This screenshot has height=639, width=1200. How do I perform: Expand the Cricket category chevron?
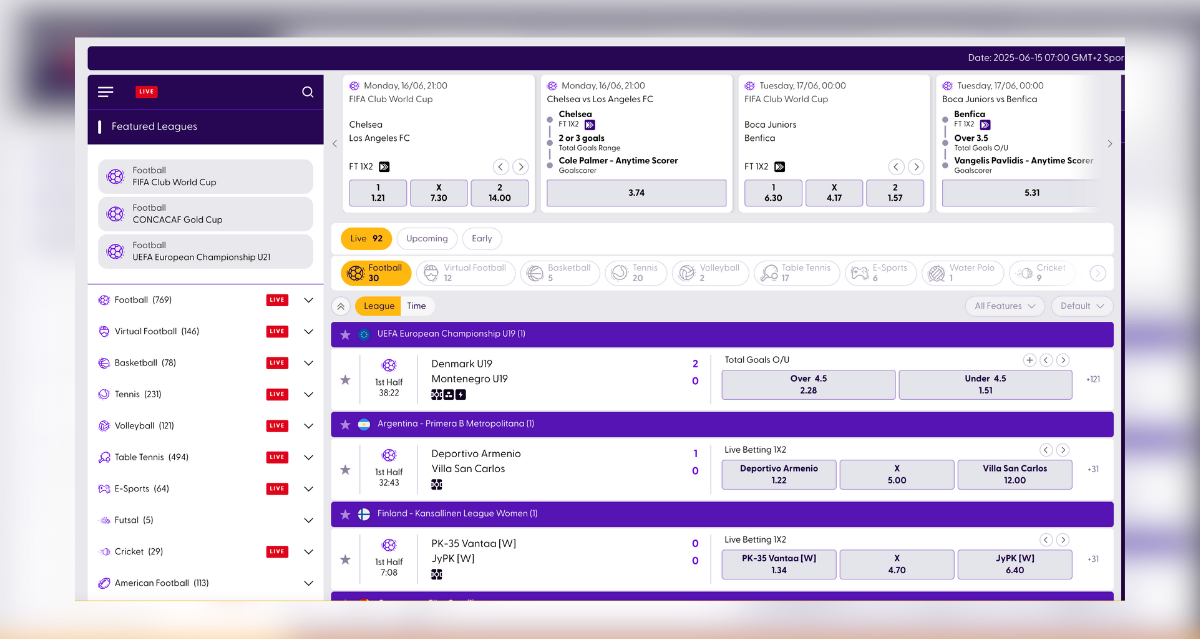[x=308, y=552]
